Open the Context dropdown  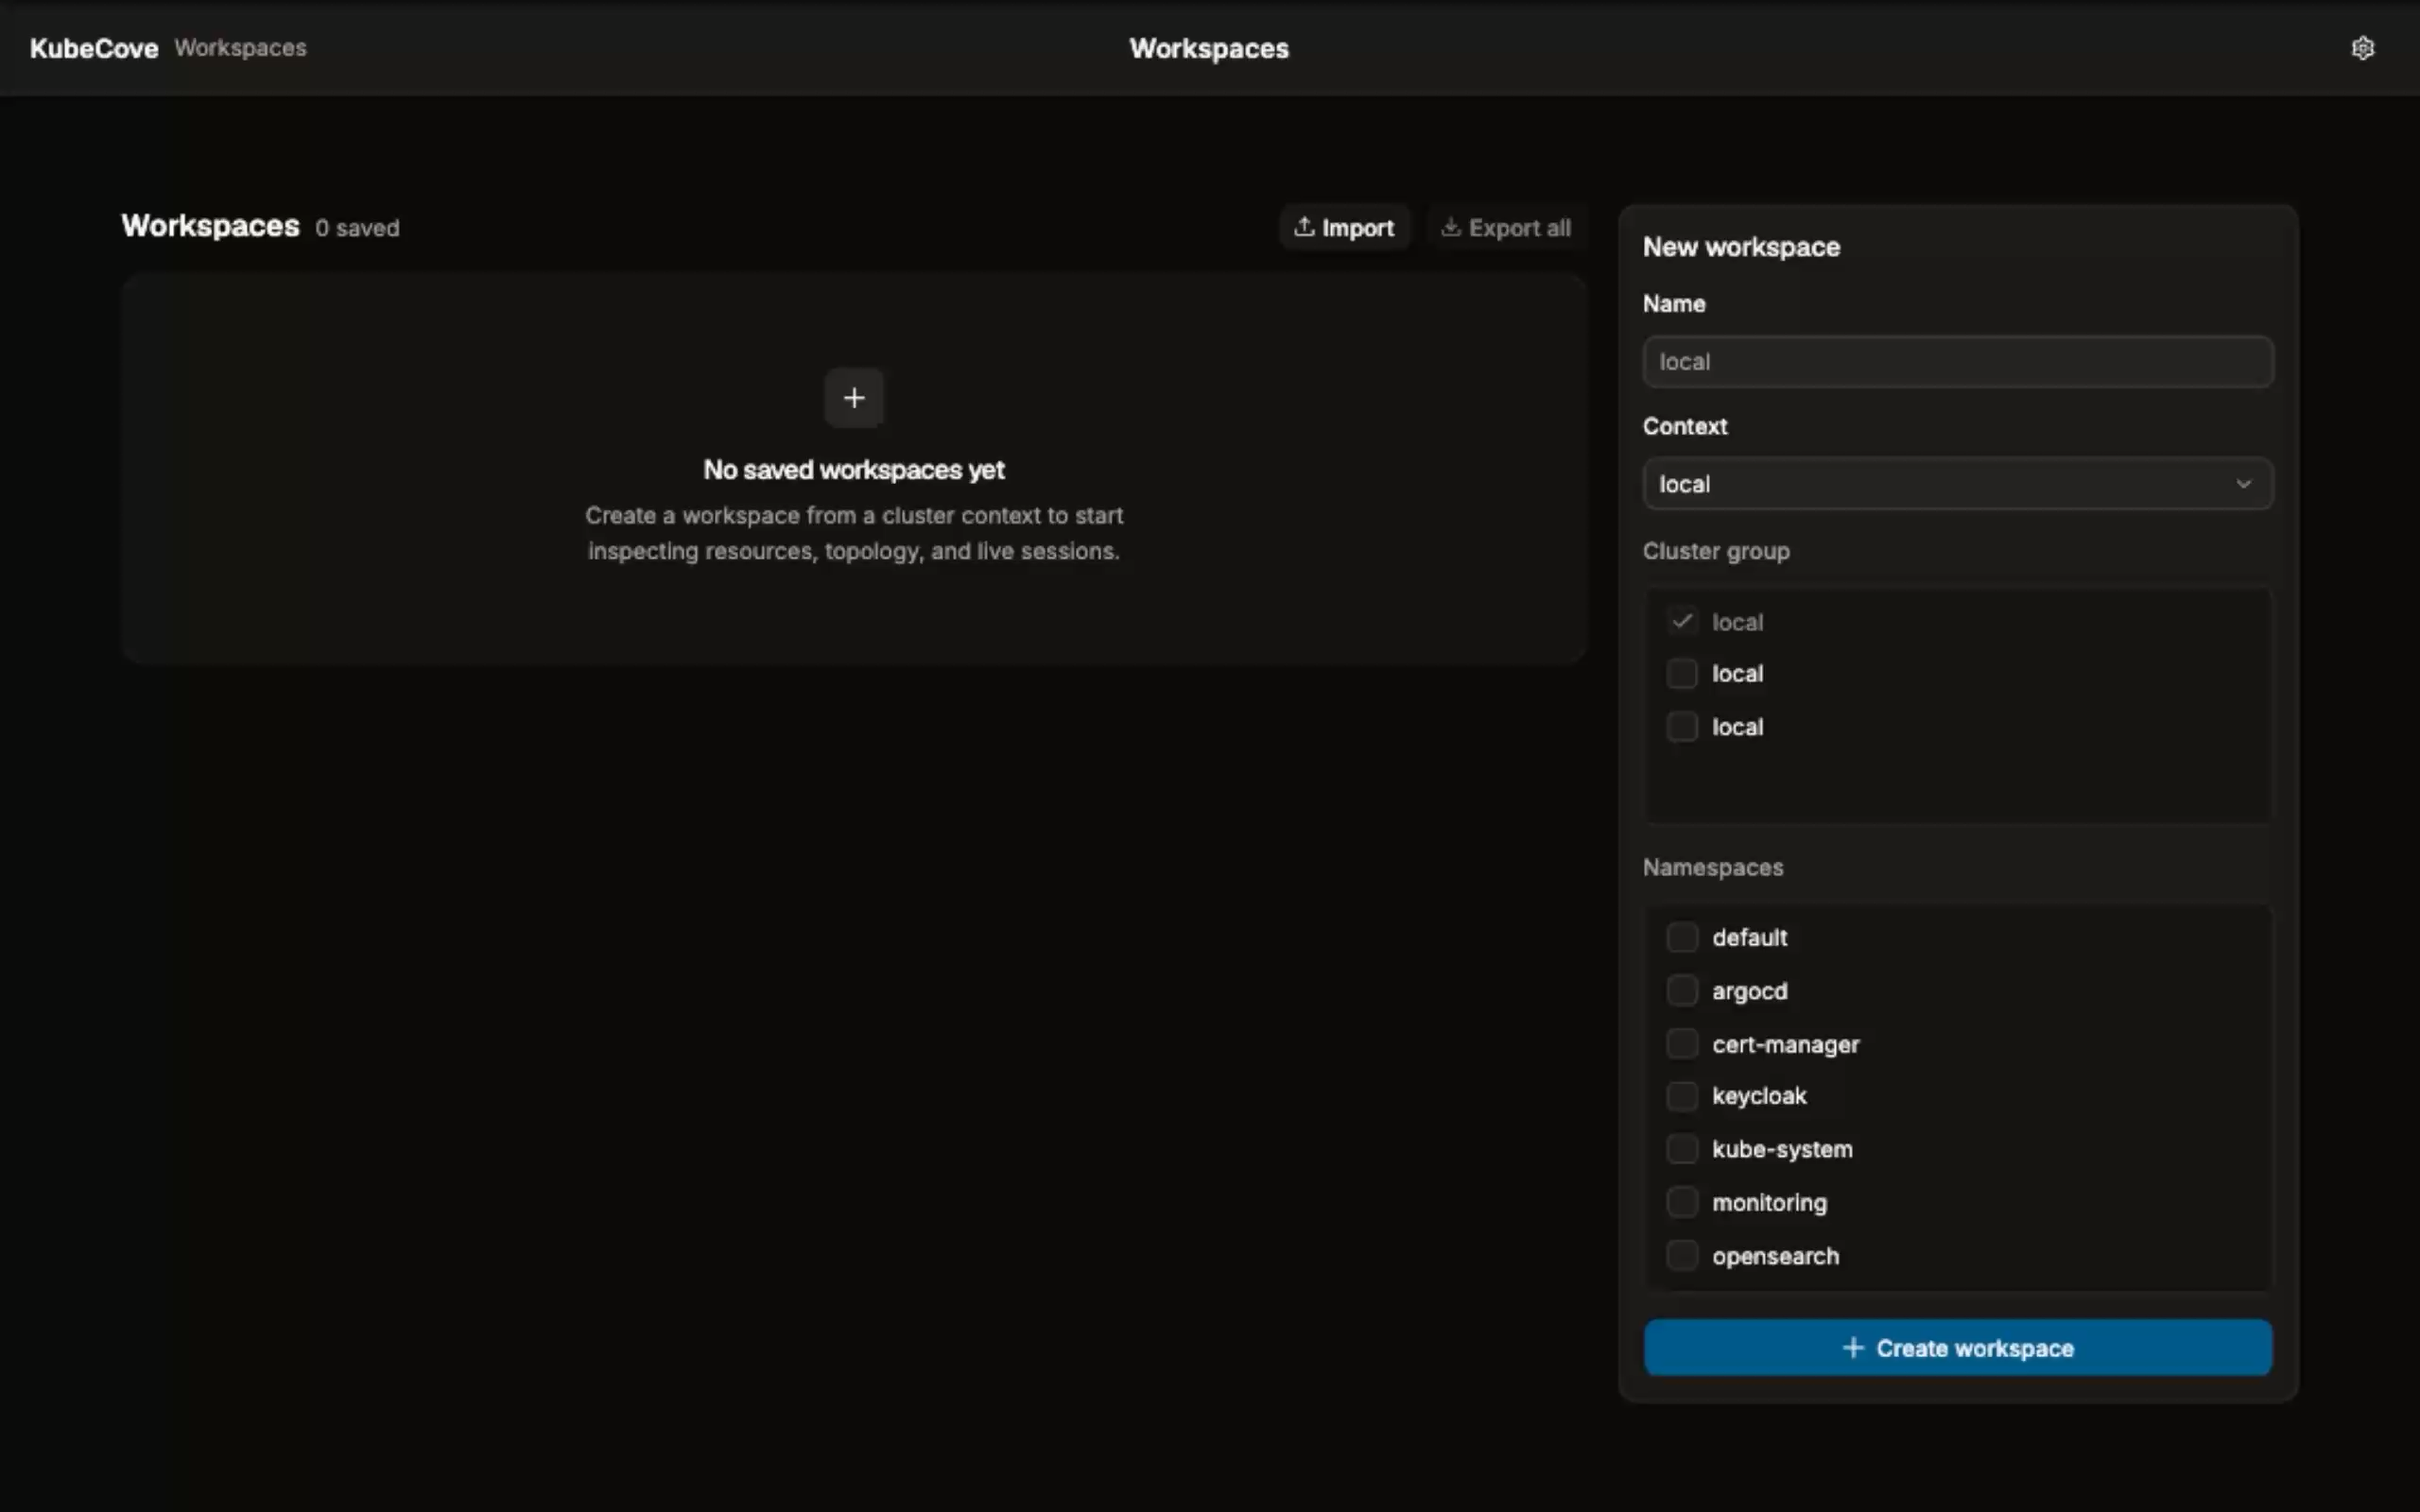point(1957,484)
